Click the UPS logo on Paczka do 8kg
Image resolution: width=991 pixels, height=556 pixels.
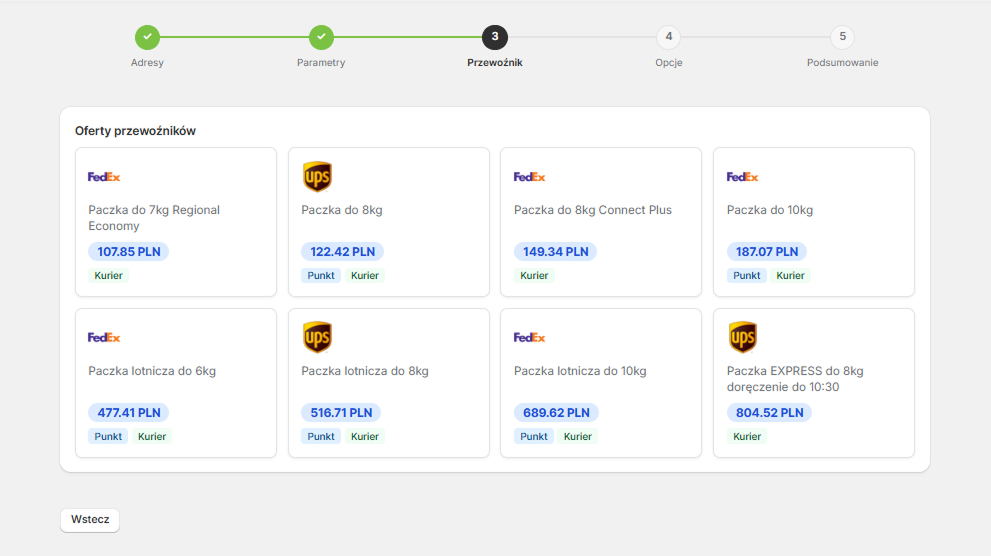tap(317, 176)
